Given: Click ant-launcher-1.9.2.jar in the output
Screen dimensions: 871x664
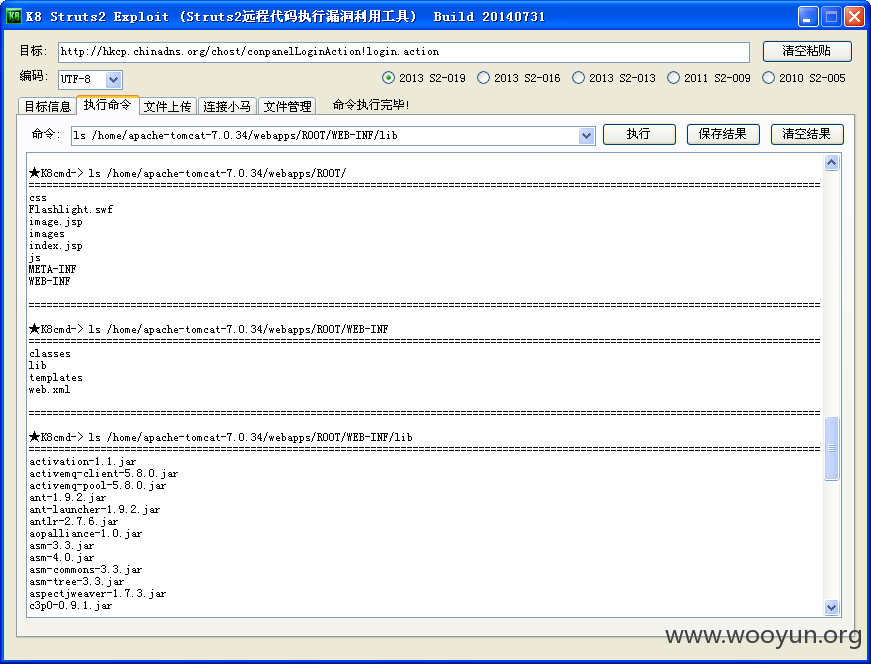Looking at the screenshot, I should (94, 510).
